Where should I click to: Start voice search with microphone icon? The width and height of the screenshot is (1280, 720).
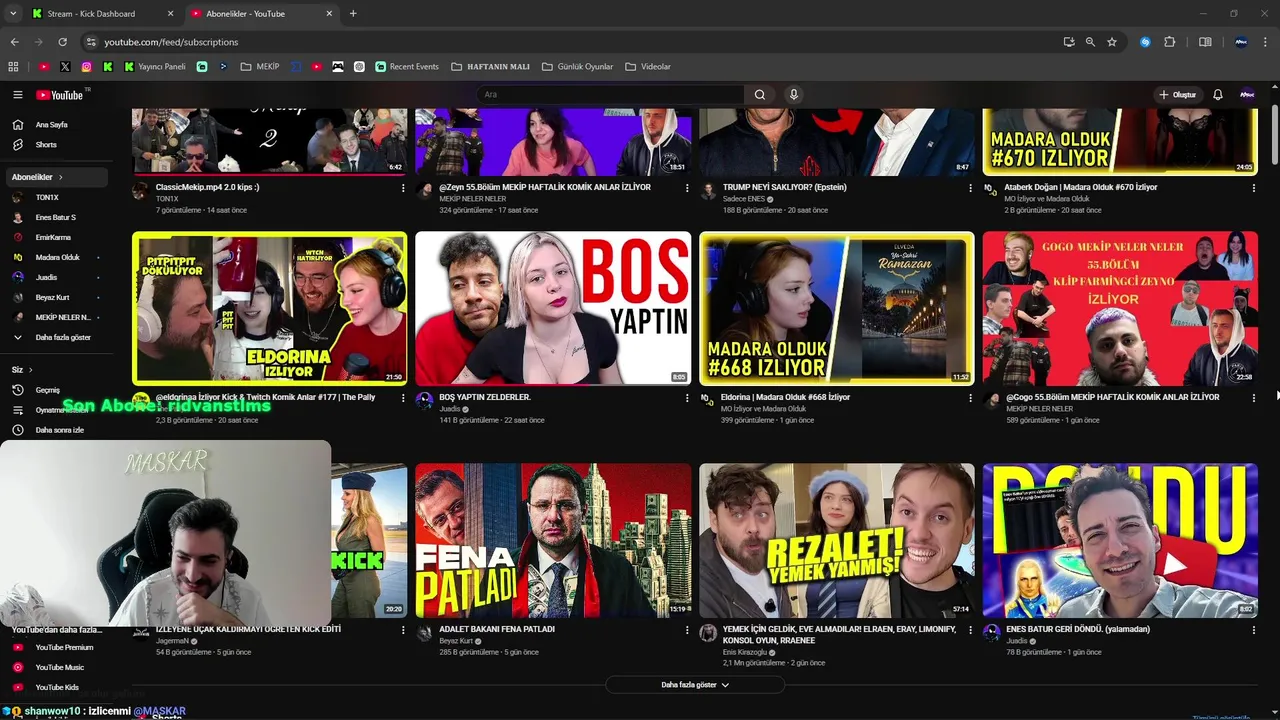point(794,94)
